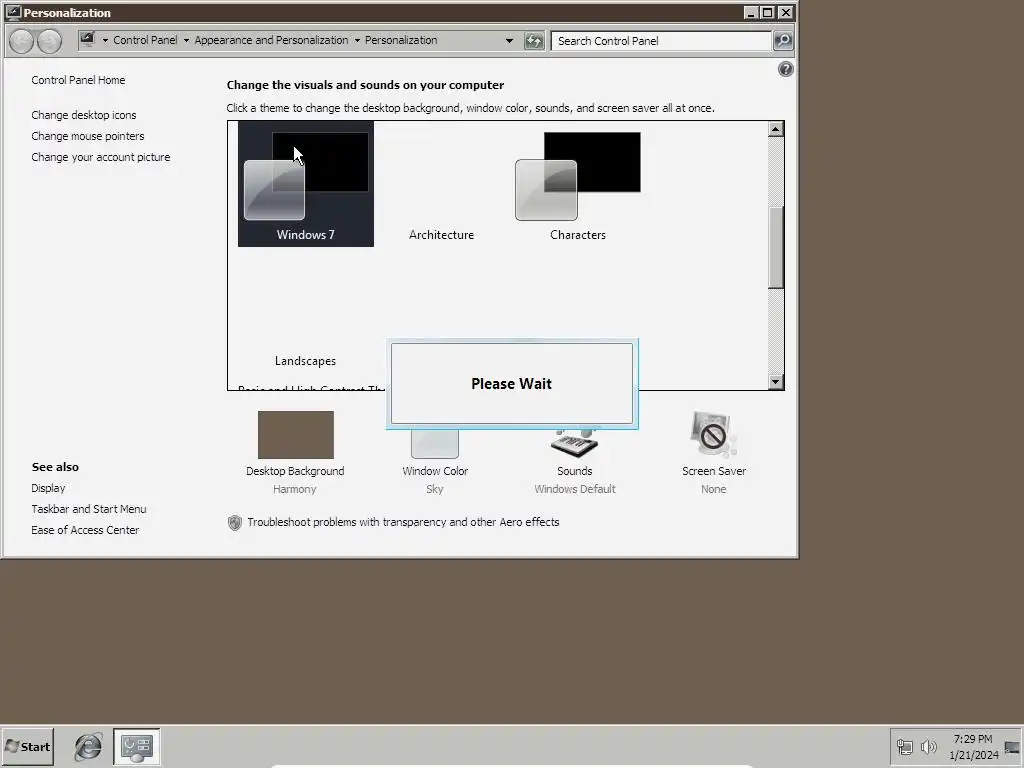Image resolution: width=1024 pixels, height=768 pixels.
Task: Click Appearance and Personalization breadcrumb
Action: click(x=271, y=40)
